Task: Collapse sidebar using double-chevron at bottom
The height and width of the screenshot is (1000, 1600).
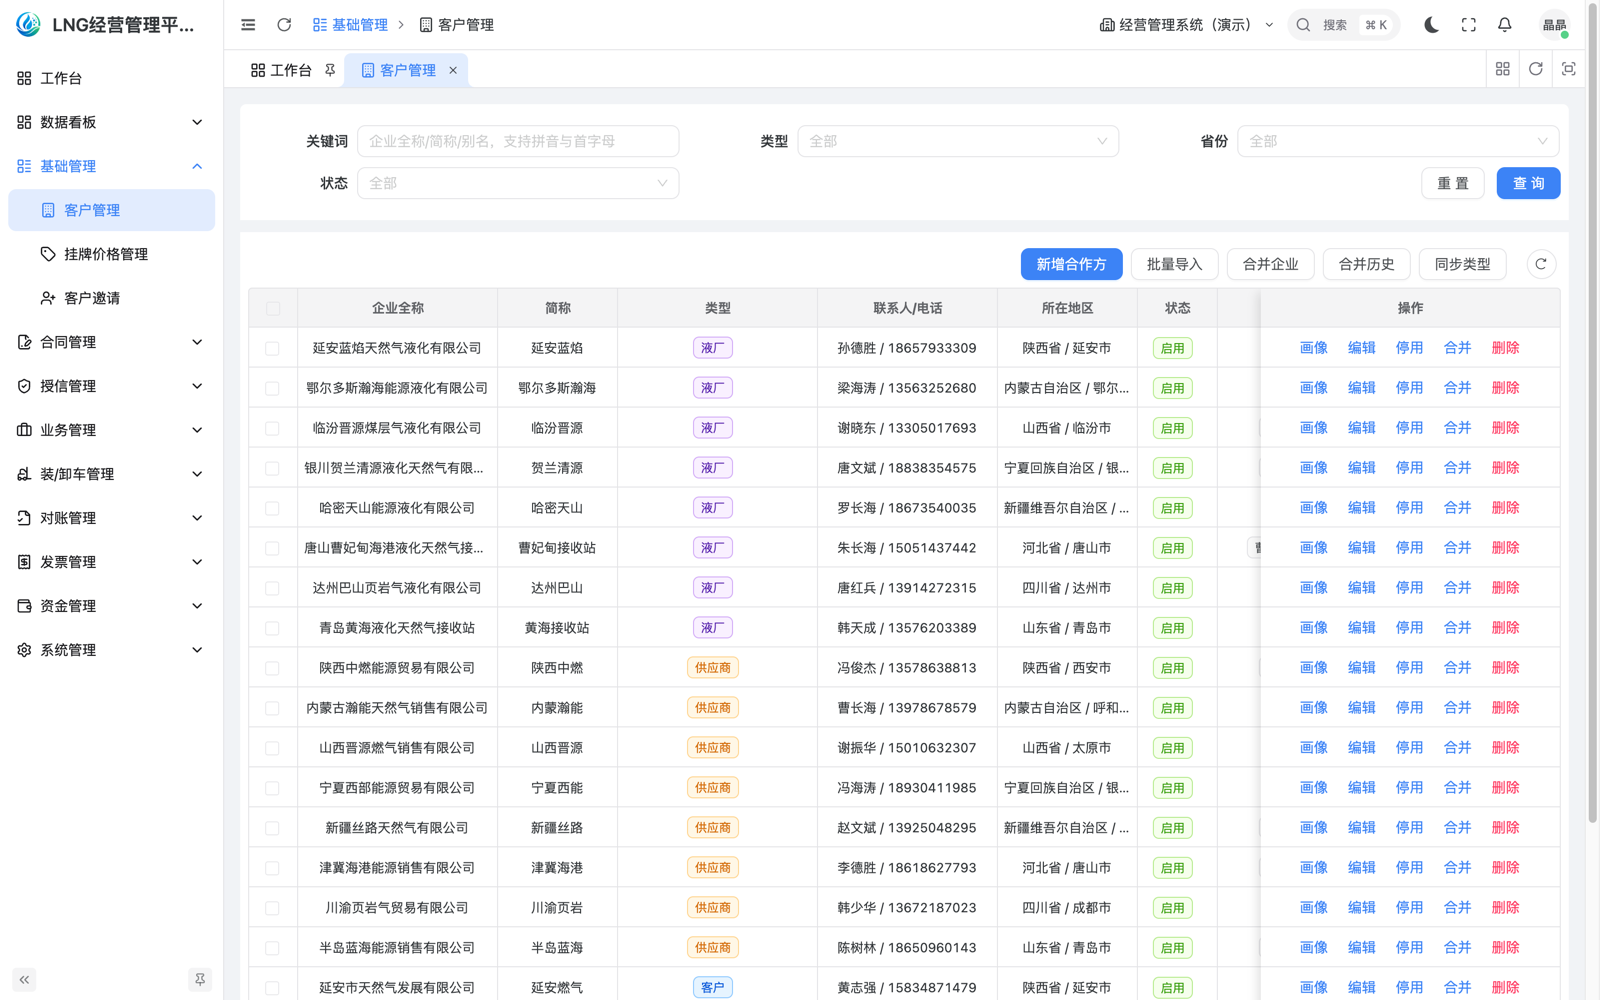Action: [x=24, y=980]
